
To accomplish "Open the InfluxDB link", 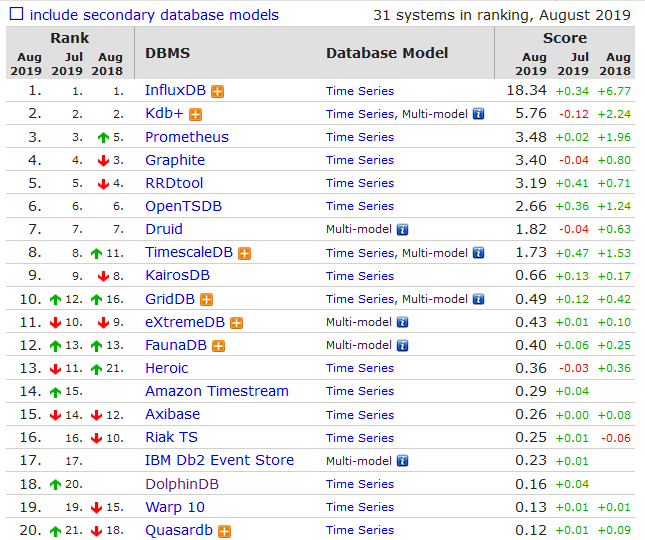I will (x=175, y=90).
